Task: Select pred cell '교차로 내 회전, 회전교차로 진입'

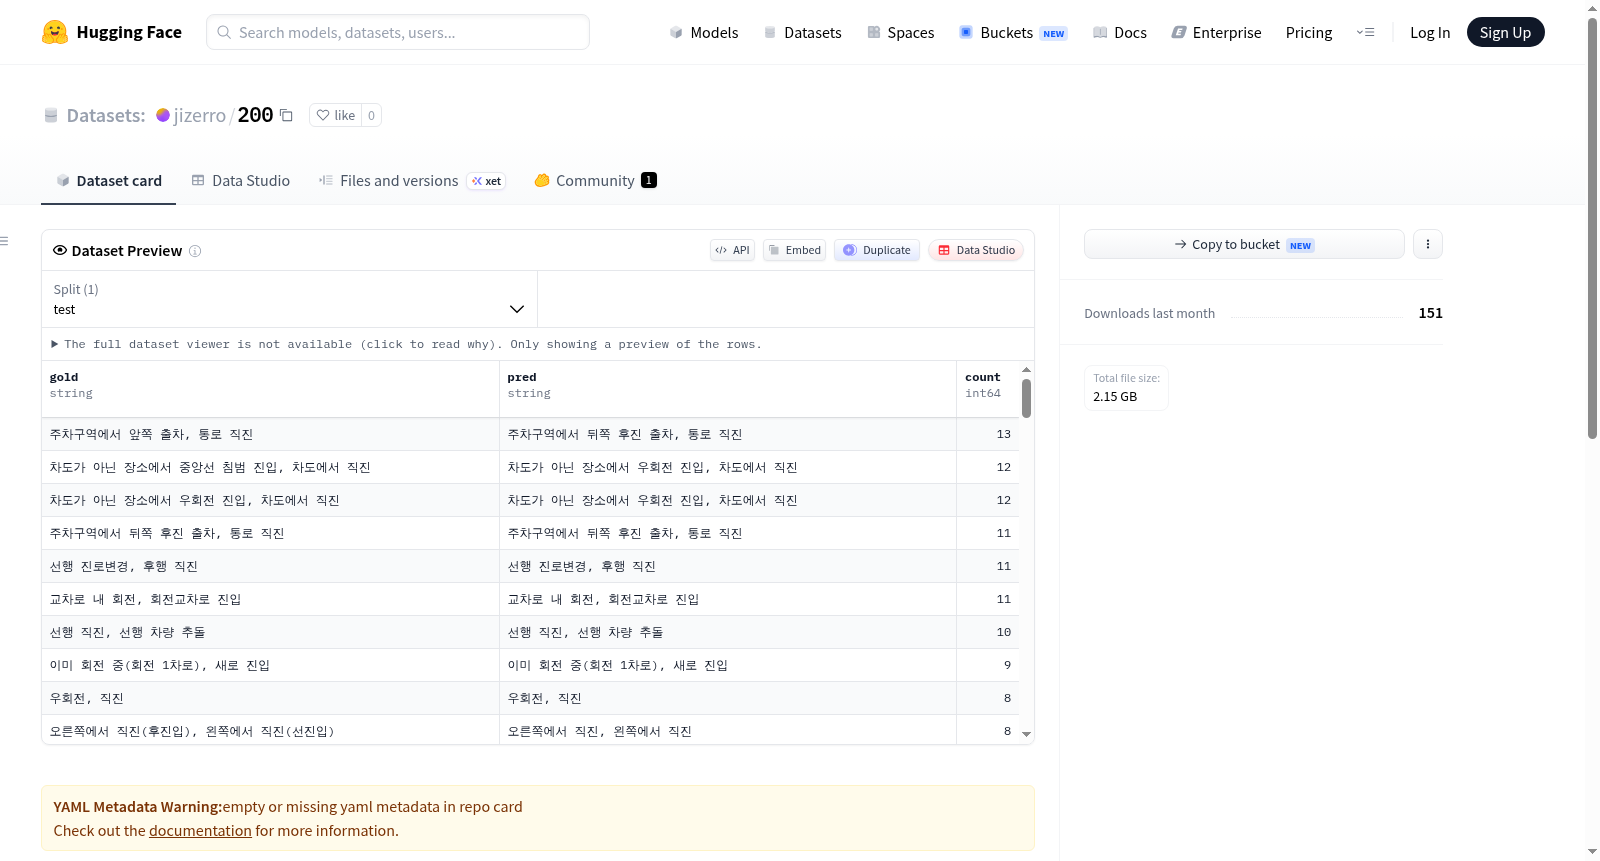Action: [x=728, y=599]
